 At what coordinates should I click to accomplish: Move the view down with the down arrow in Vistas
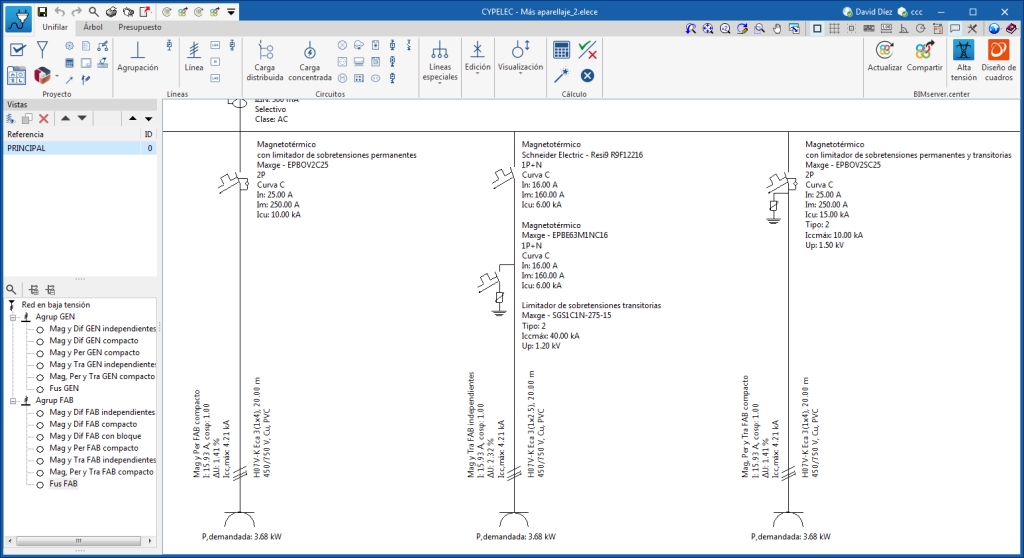click(x=82, y=118)
